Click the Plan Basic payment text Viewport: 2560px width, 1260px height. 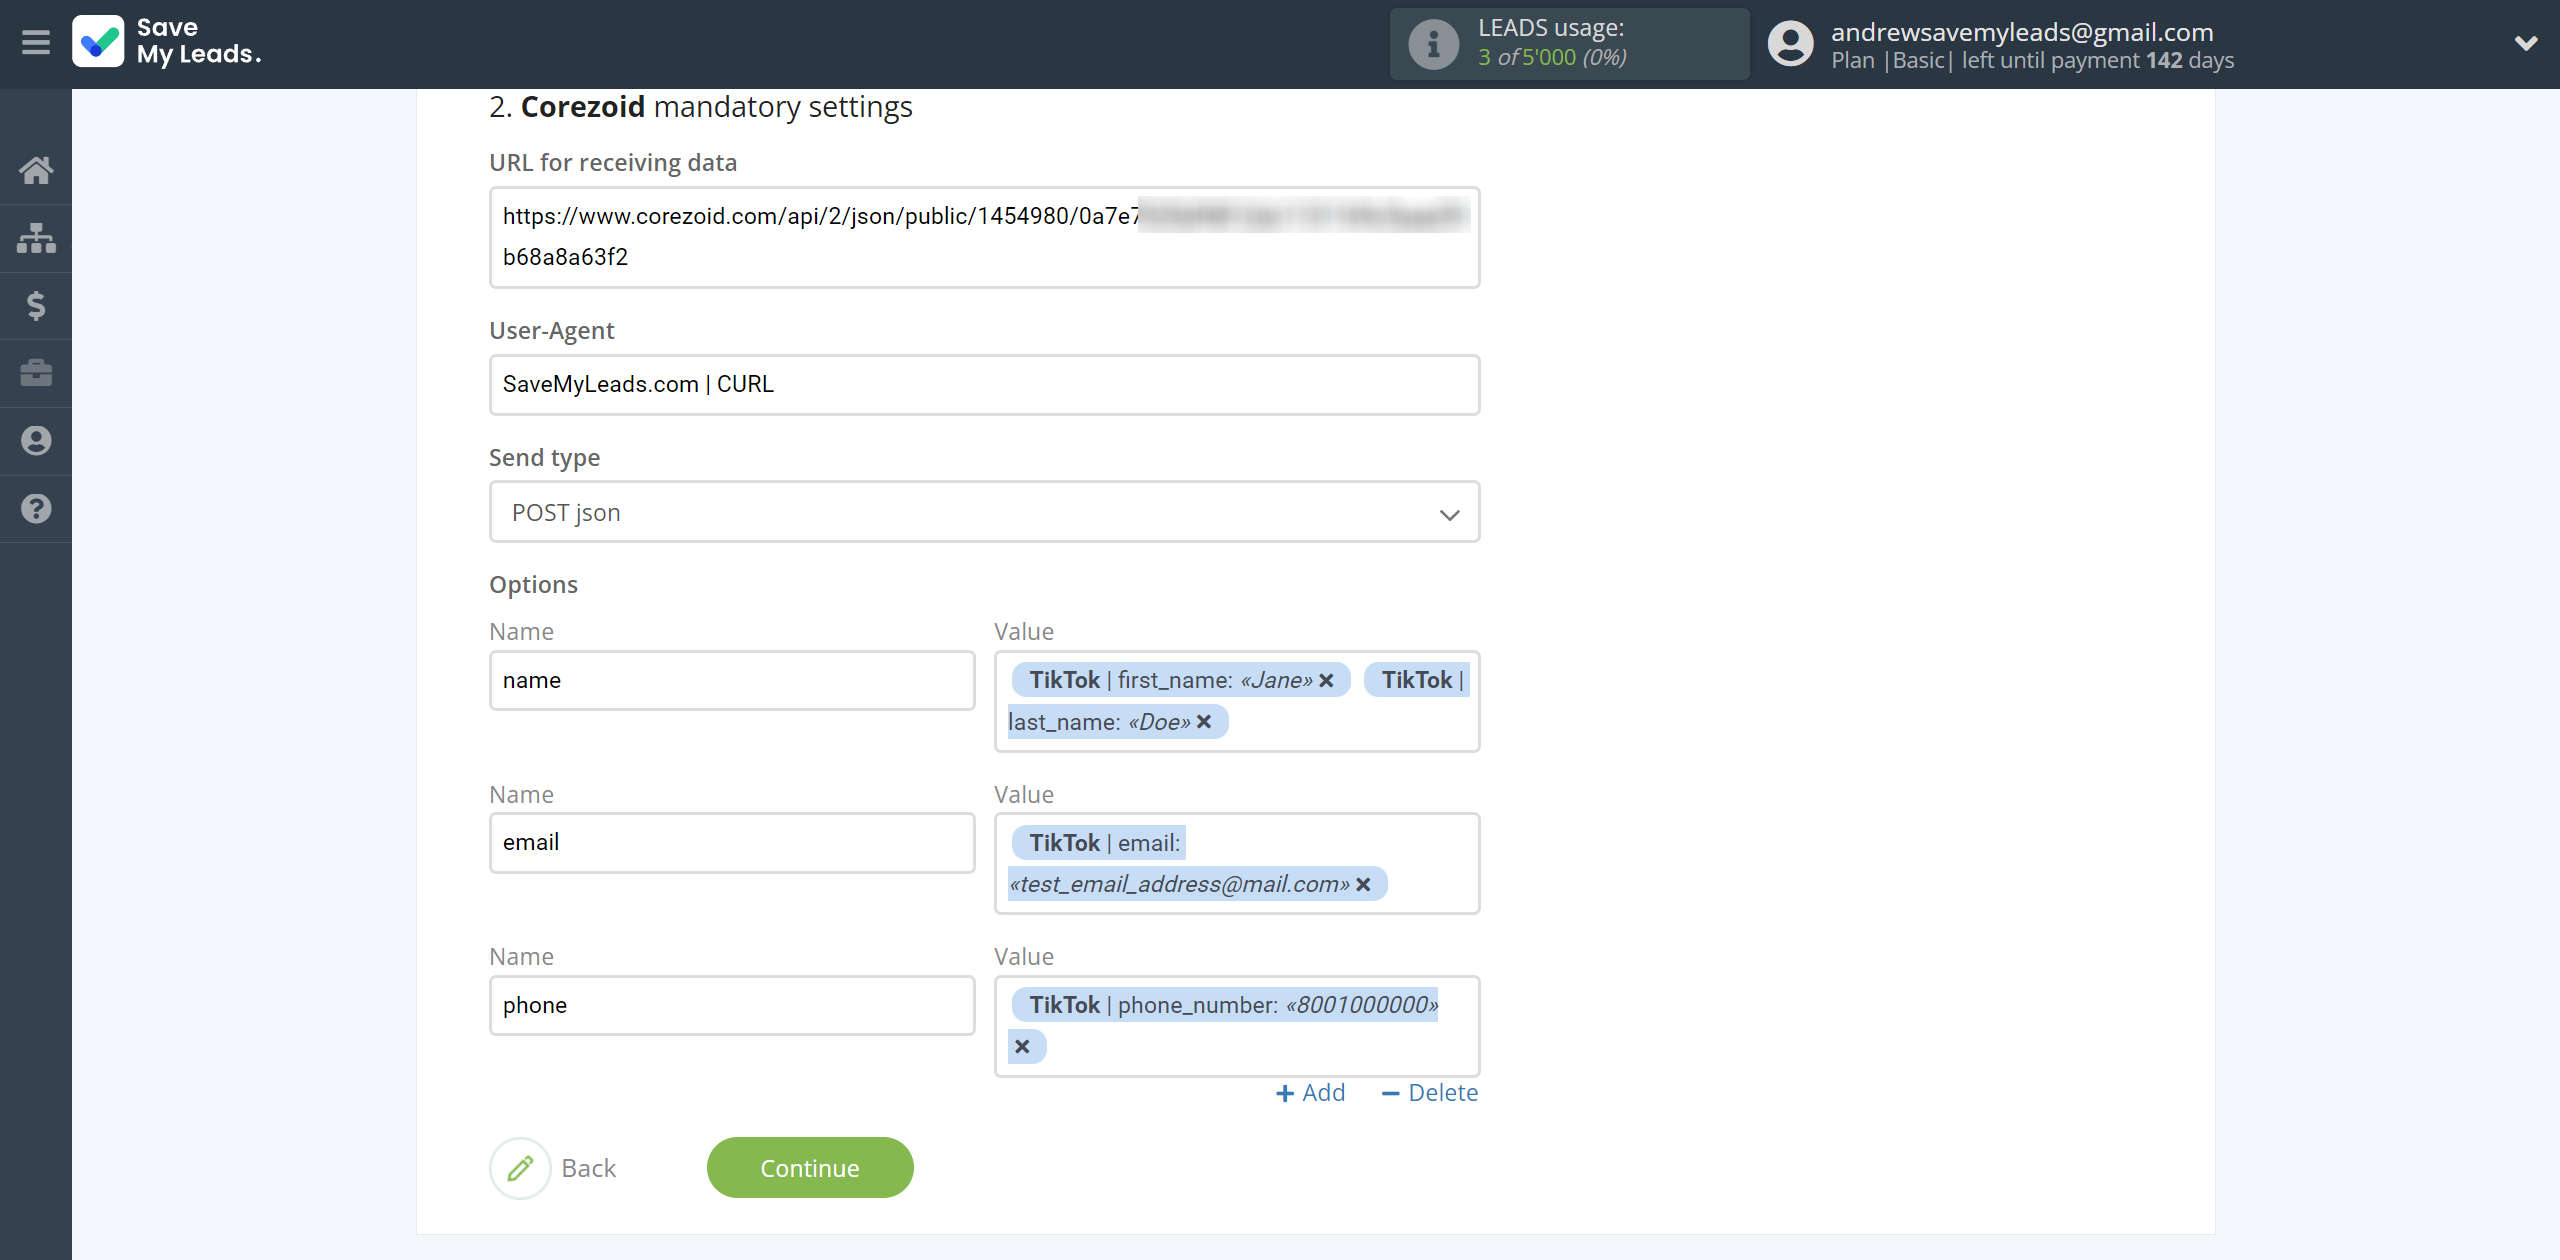(x=2032, y=61)
